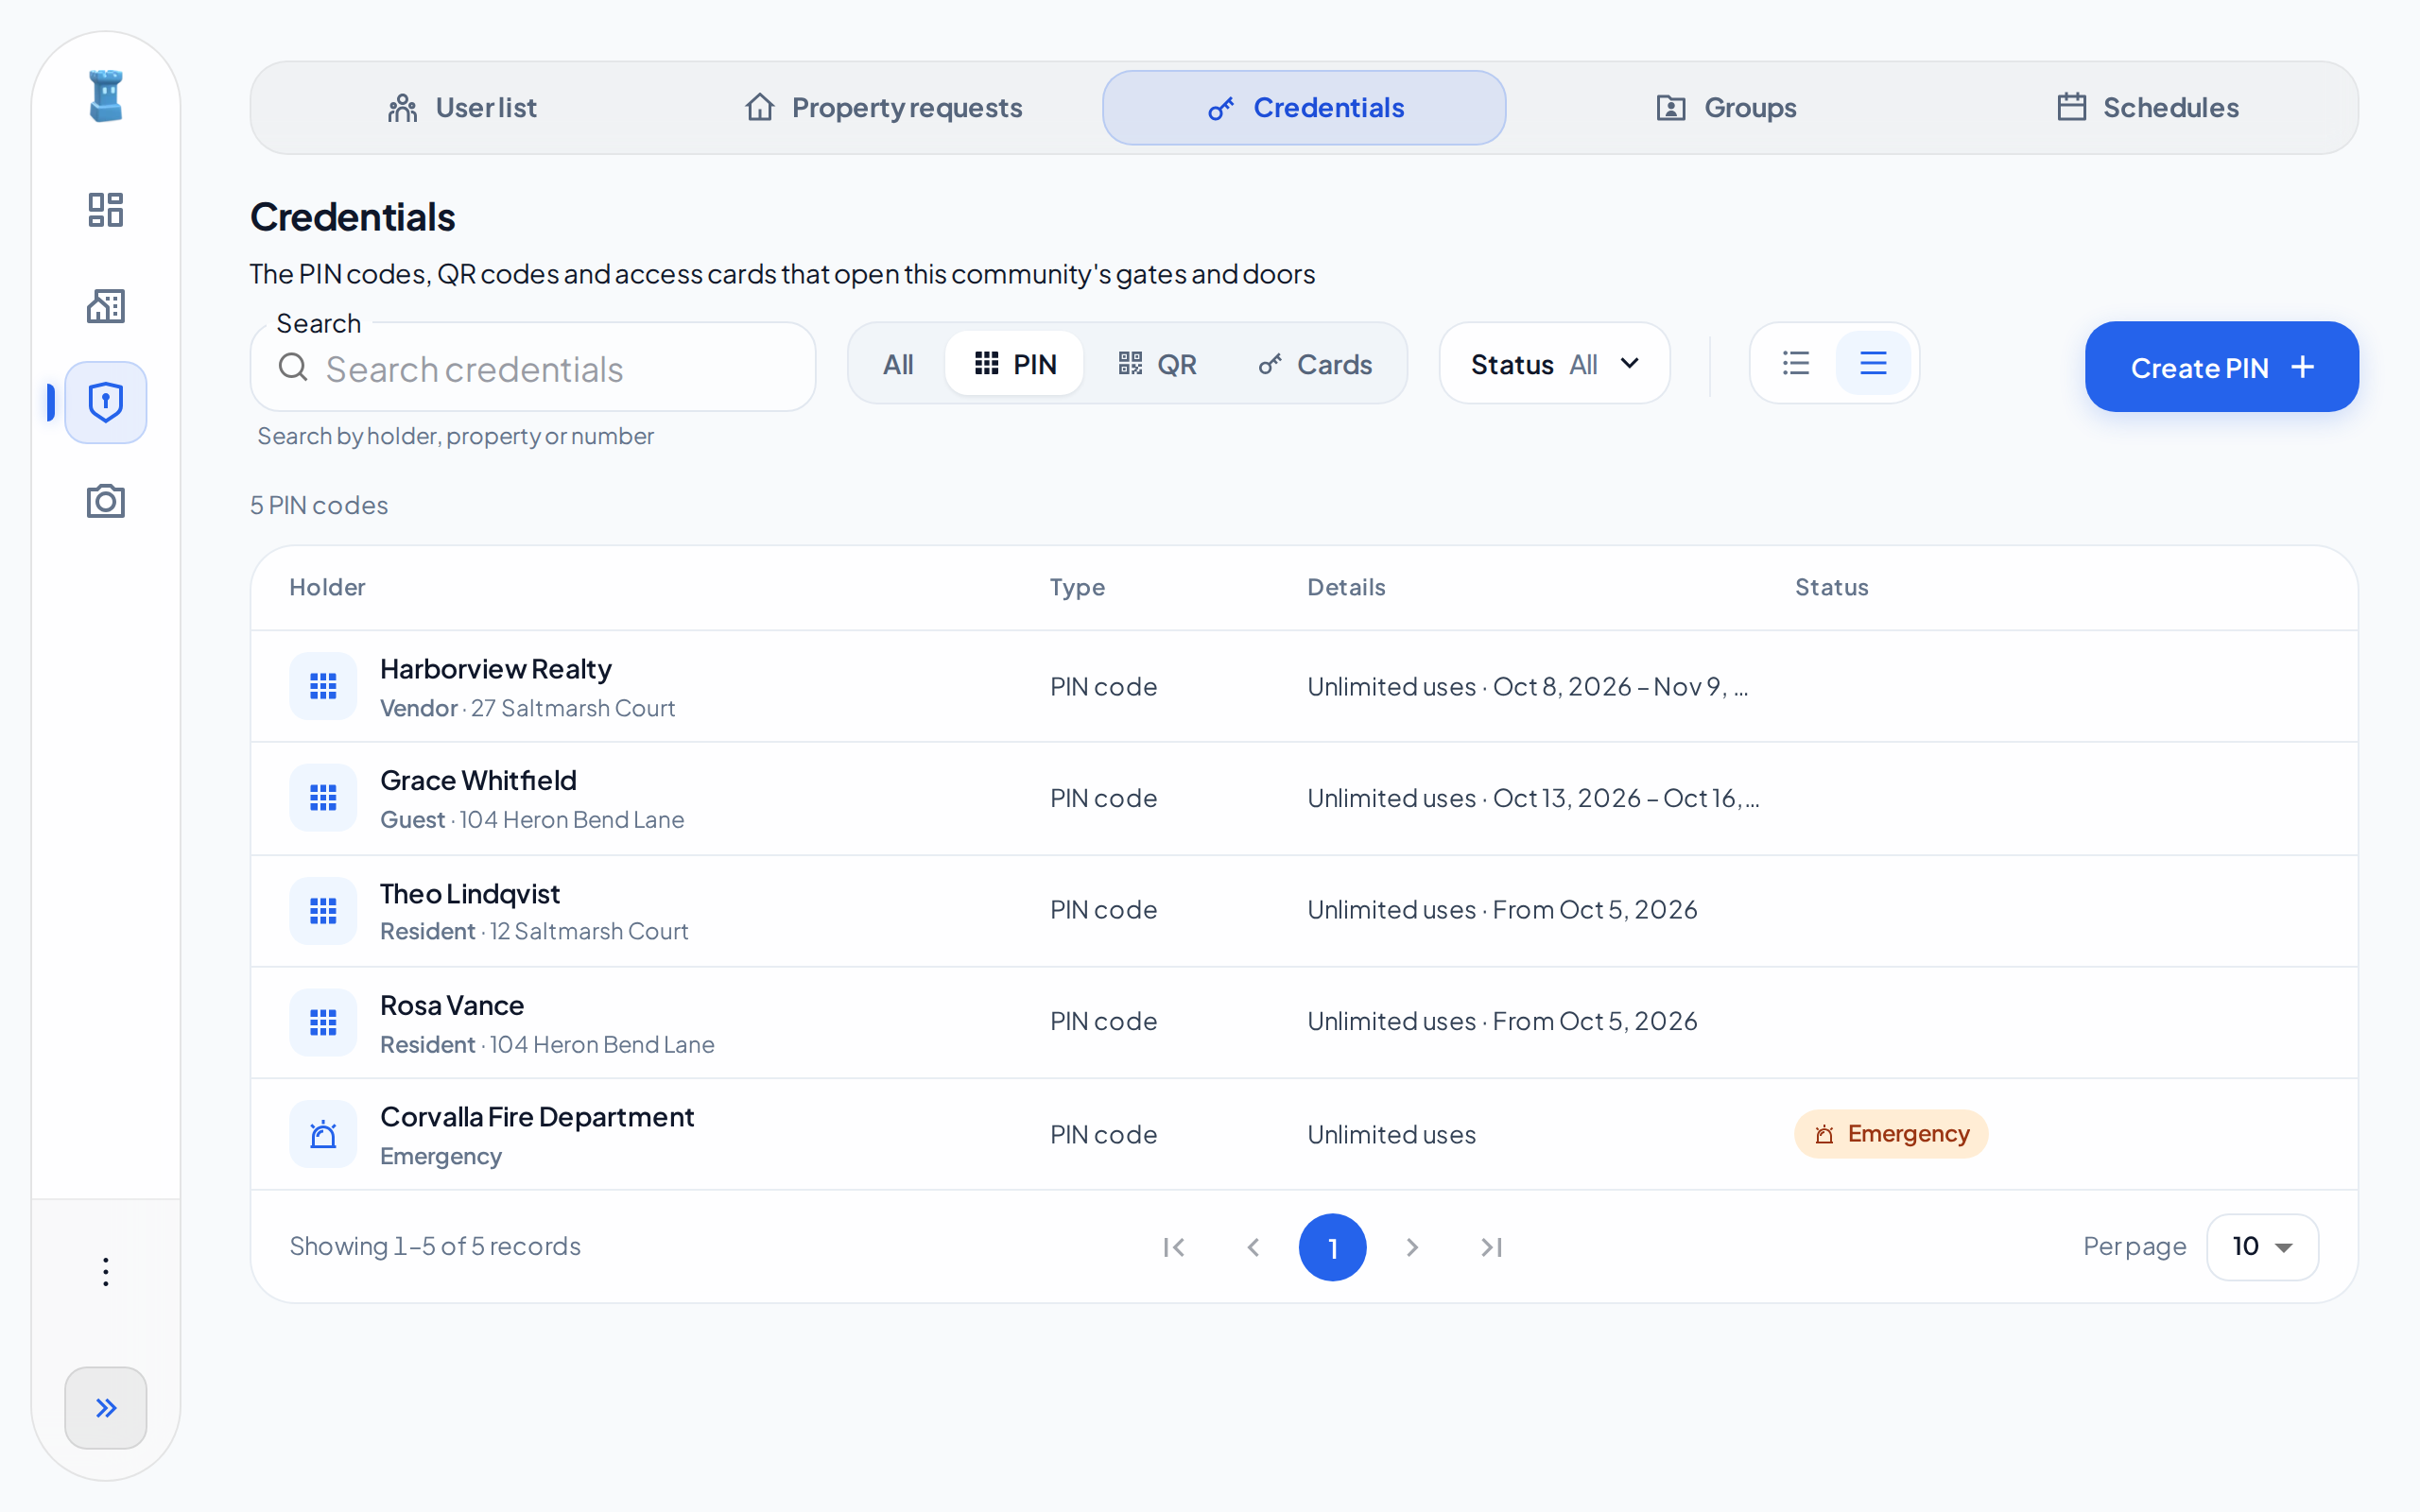Open the three-dot more menu in sidebar
This screenshot has height=1512, width=2420.
(x=105, y=1272)
